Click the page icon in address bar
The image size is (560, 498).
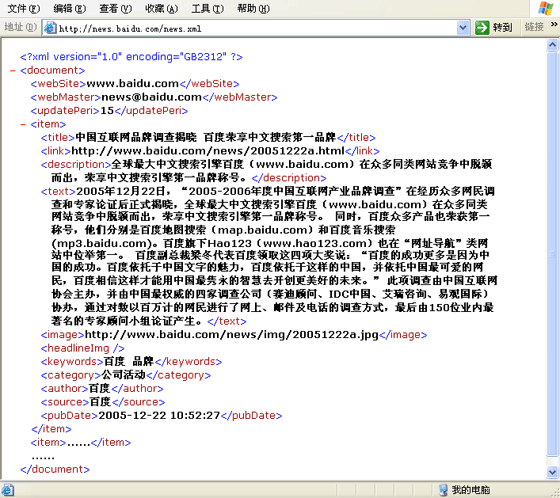tap(50, 28)
